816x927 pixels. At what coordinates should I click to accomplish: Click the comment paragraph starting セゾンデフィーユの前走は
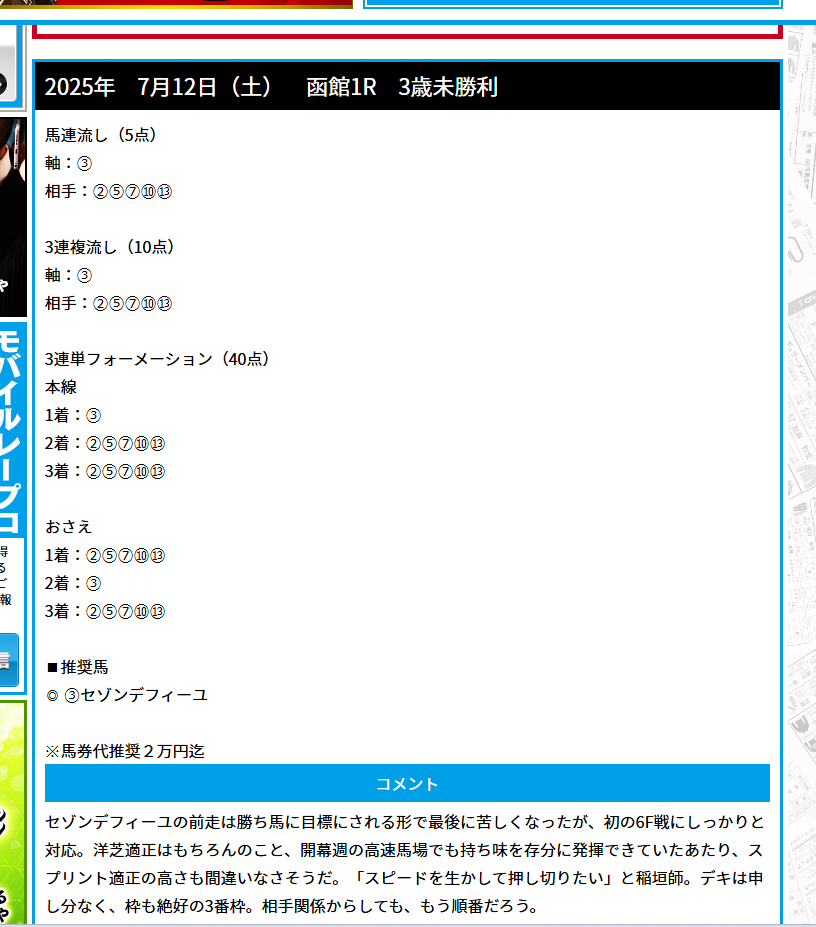pos(407,864)
